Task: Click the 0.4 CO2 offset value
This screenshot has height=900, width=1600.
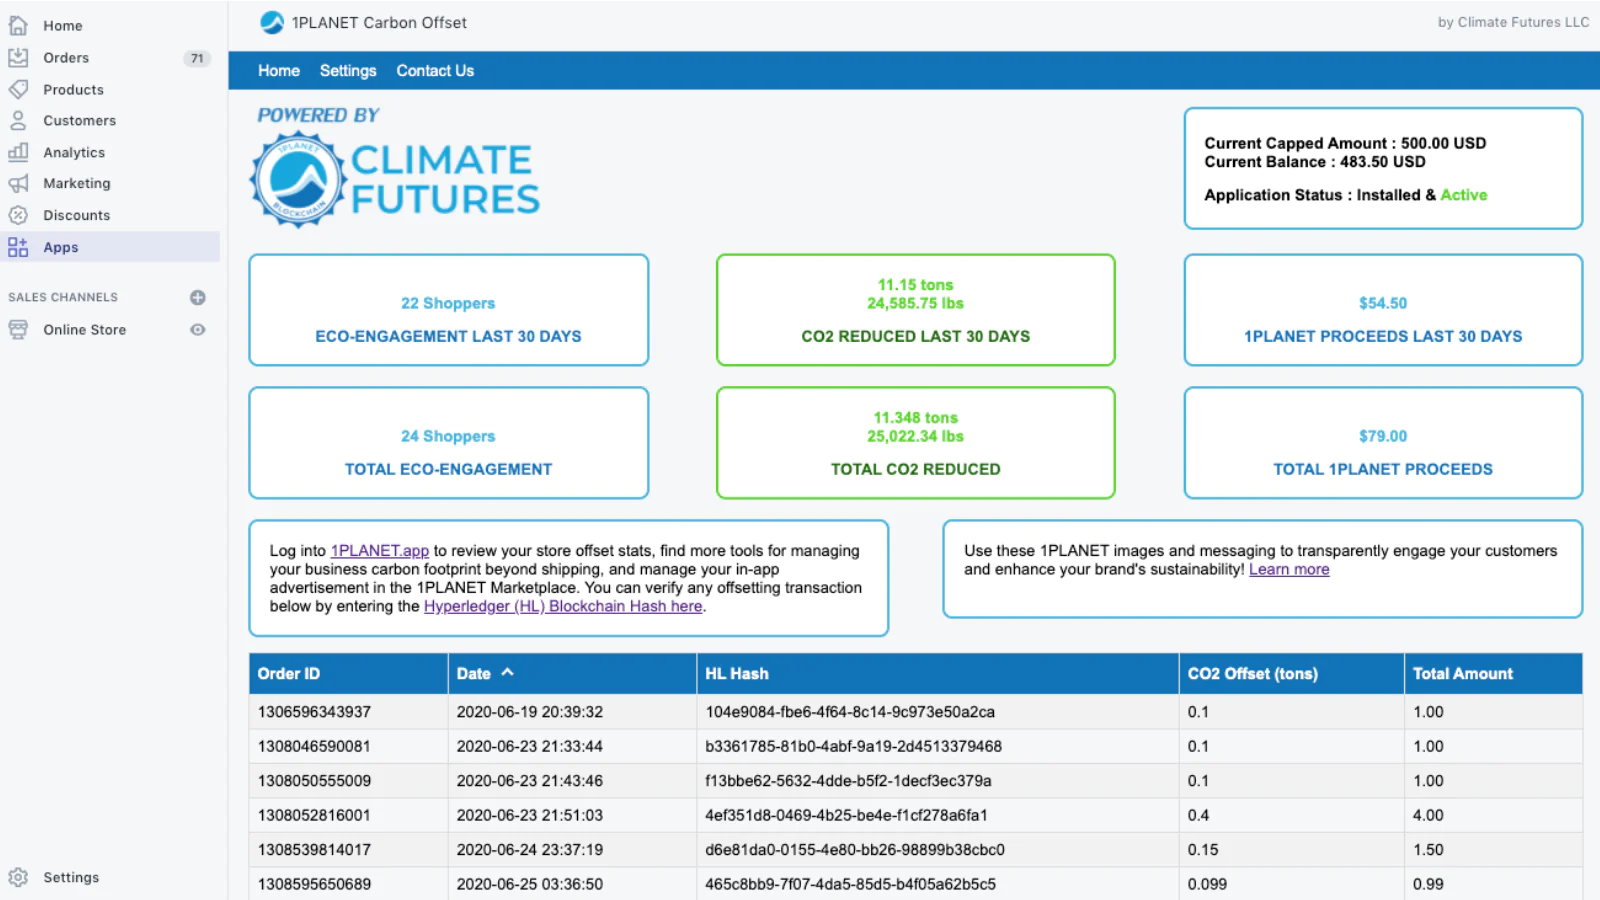Action: [1198, 815]
